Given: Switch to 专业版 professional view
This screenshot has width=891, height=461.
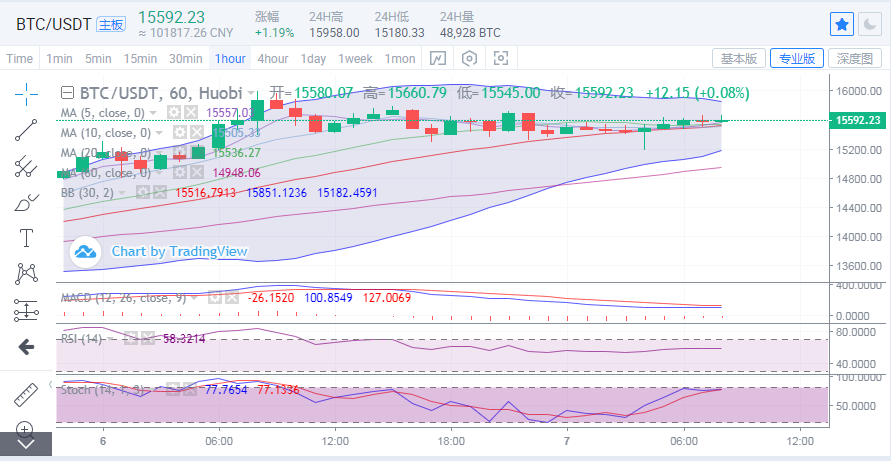Looking at the screenshot, I should point(797,58).
